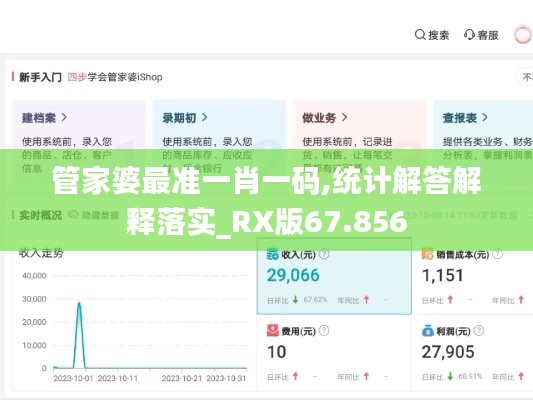Click the 收入 stacked coins icon
533x400 pixels.
coord(272,254)
